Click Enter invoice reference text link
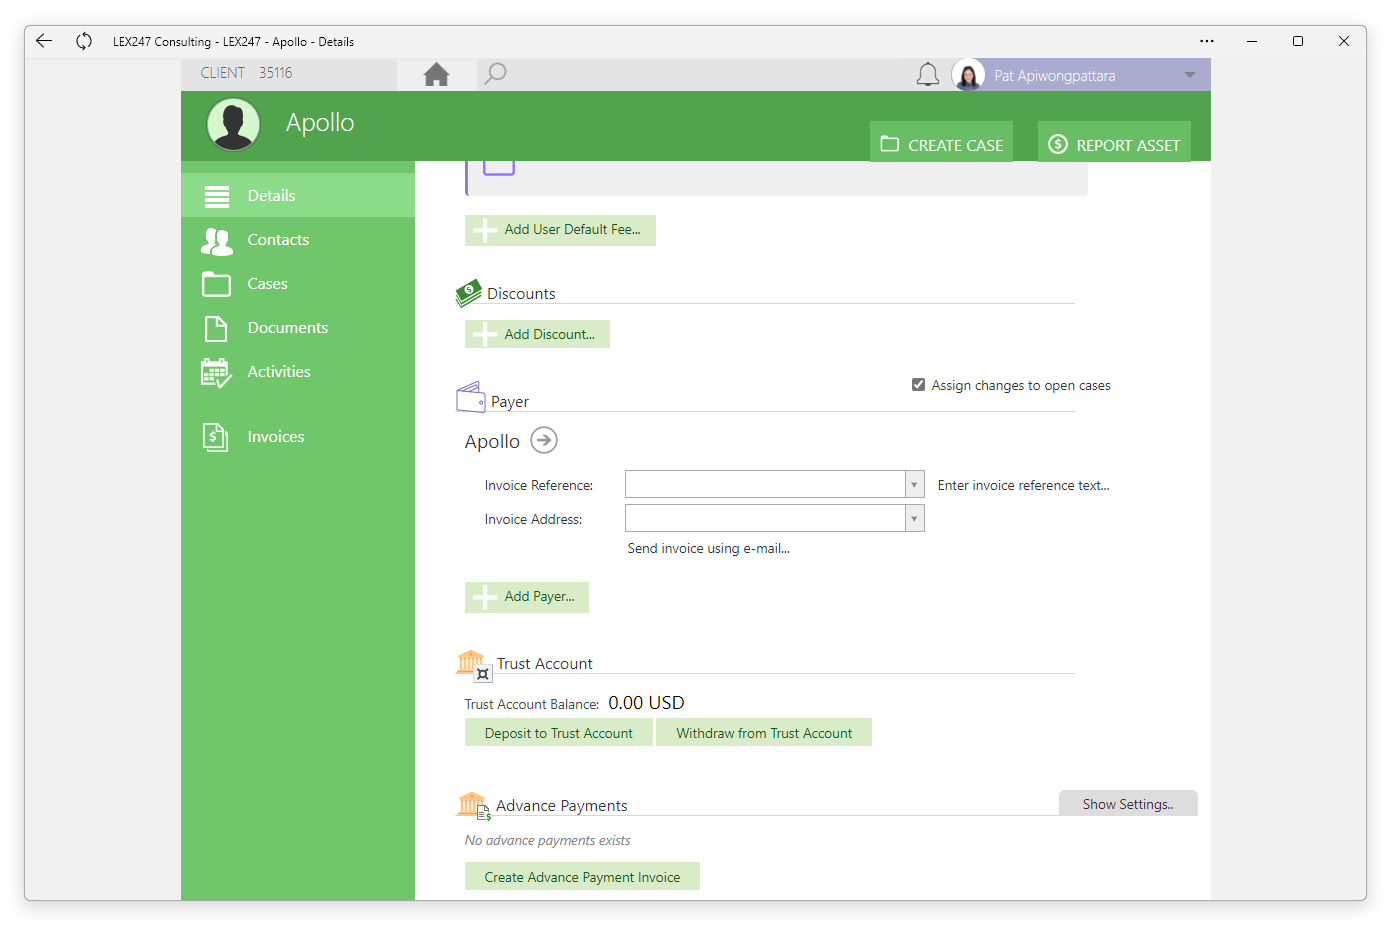The height and width of the screenshot is (925, 1390). [1023, 485]
